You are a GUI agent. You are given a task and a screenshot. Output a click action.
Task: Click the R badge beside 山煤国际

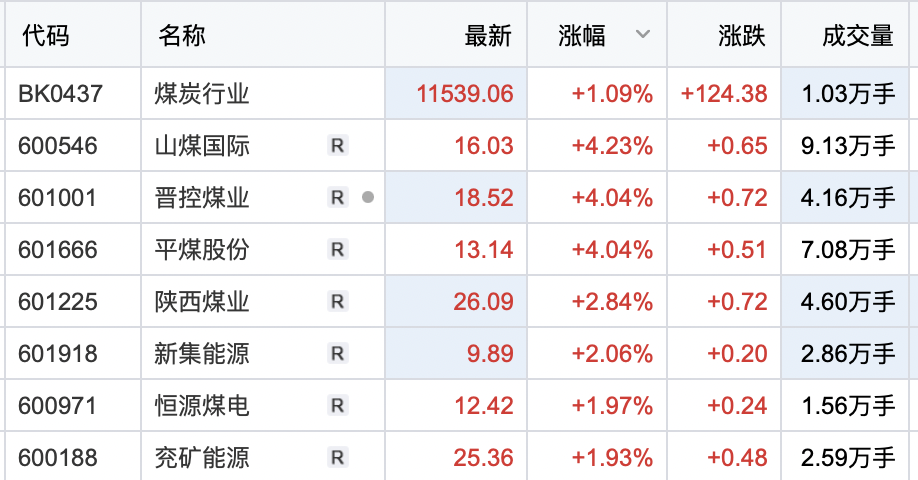tap(337, 146)
